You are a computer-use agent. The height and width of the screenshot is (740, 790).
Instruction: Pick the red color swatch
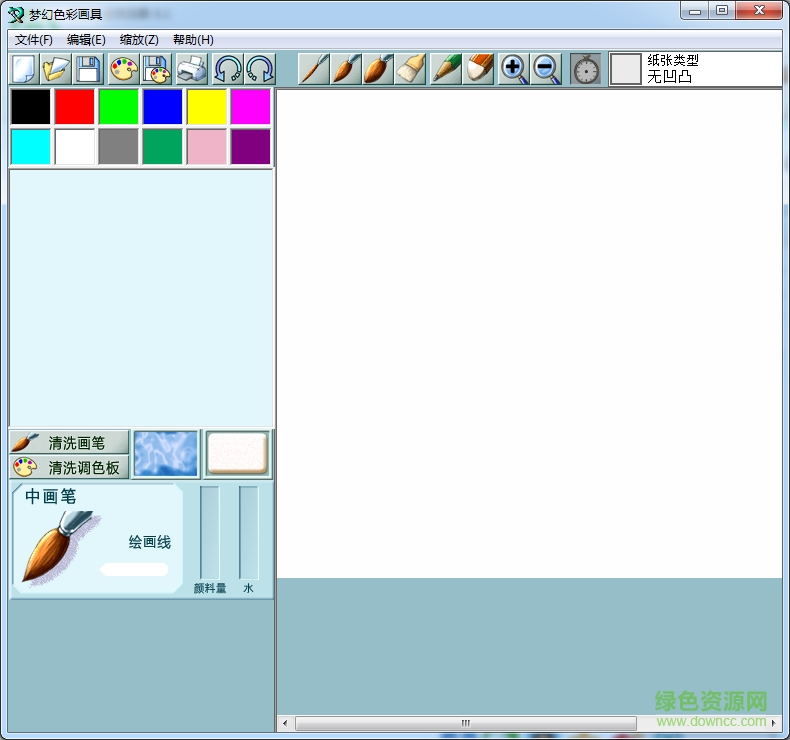click(x=75, y=107)
